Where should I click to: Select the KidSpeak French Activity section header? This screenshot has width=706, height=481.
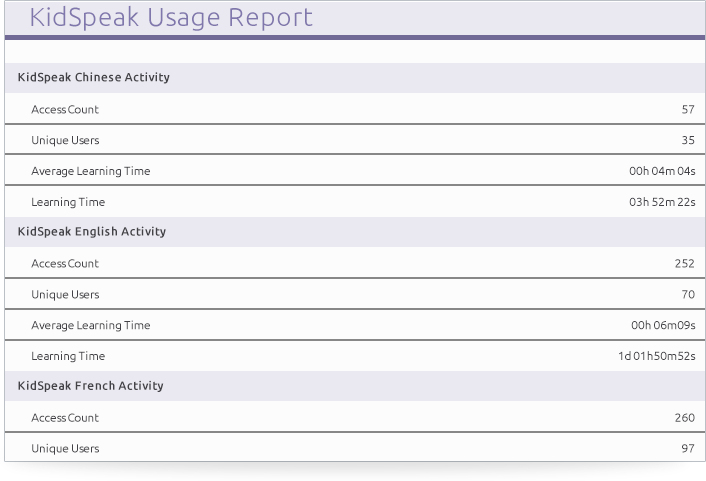pos(91,385)
